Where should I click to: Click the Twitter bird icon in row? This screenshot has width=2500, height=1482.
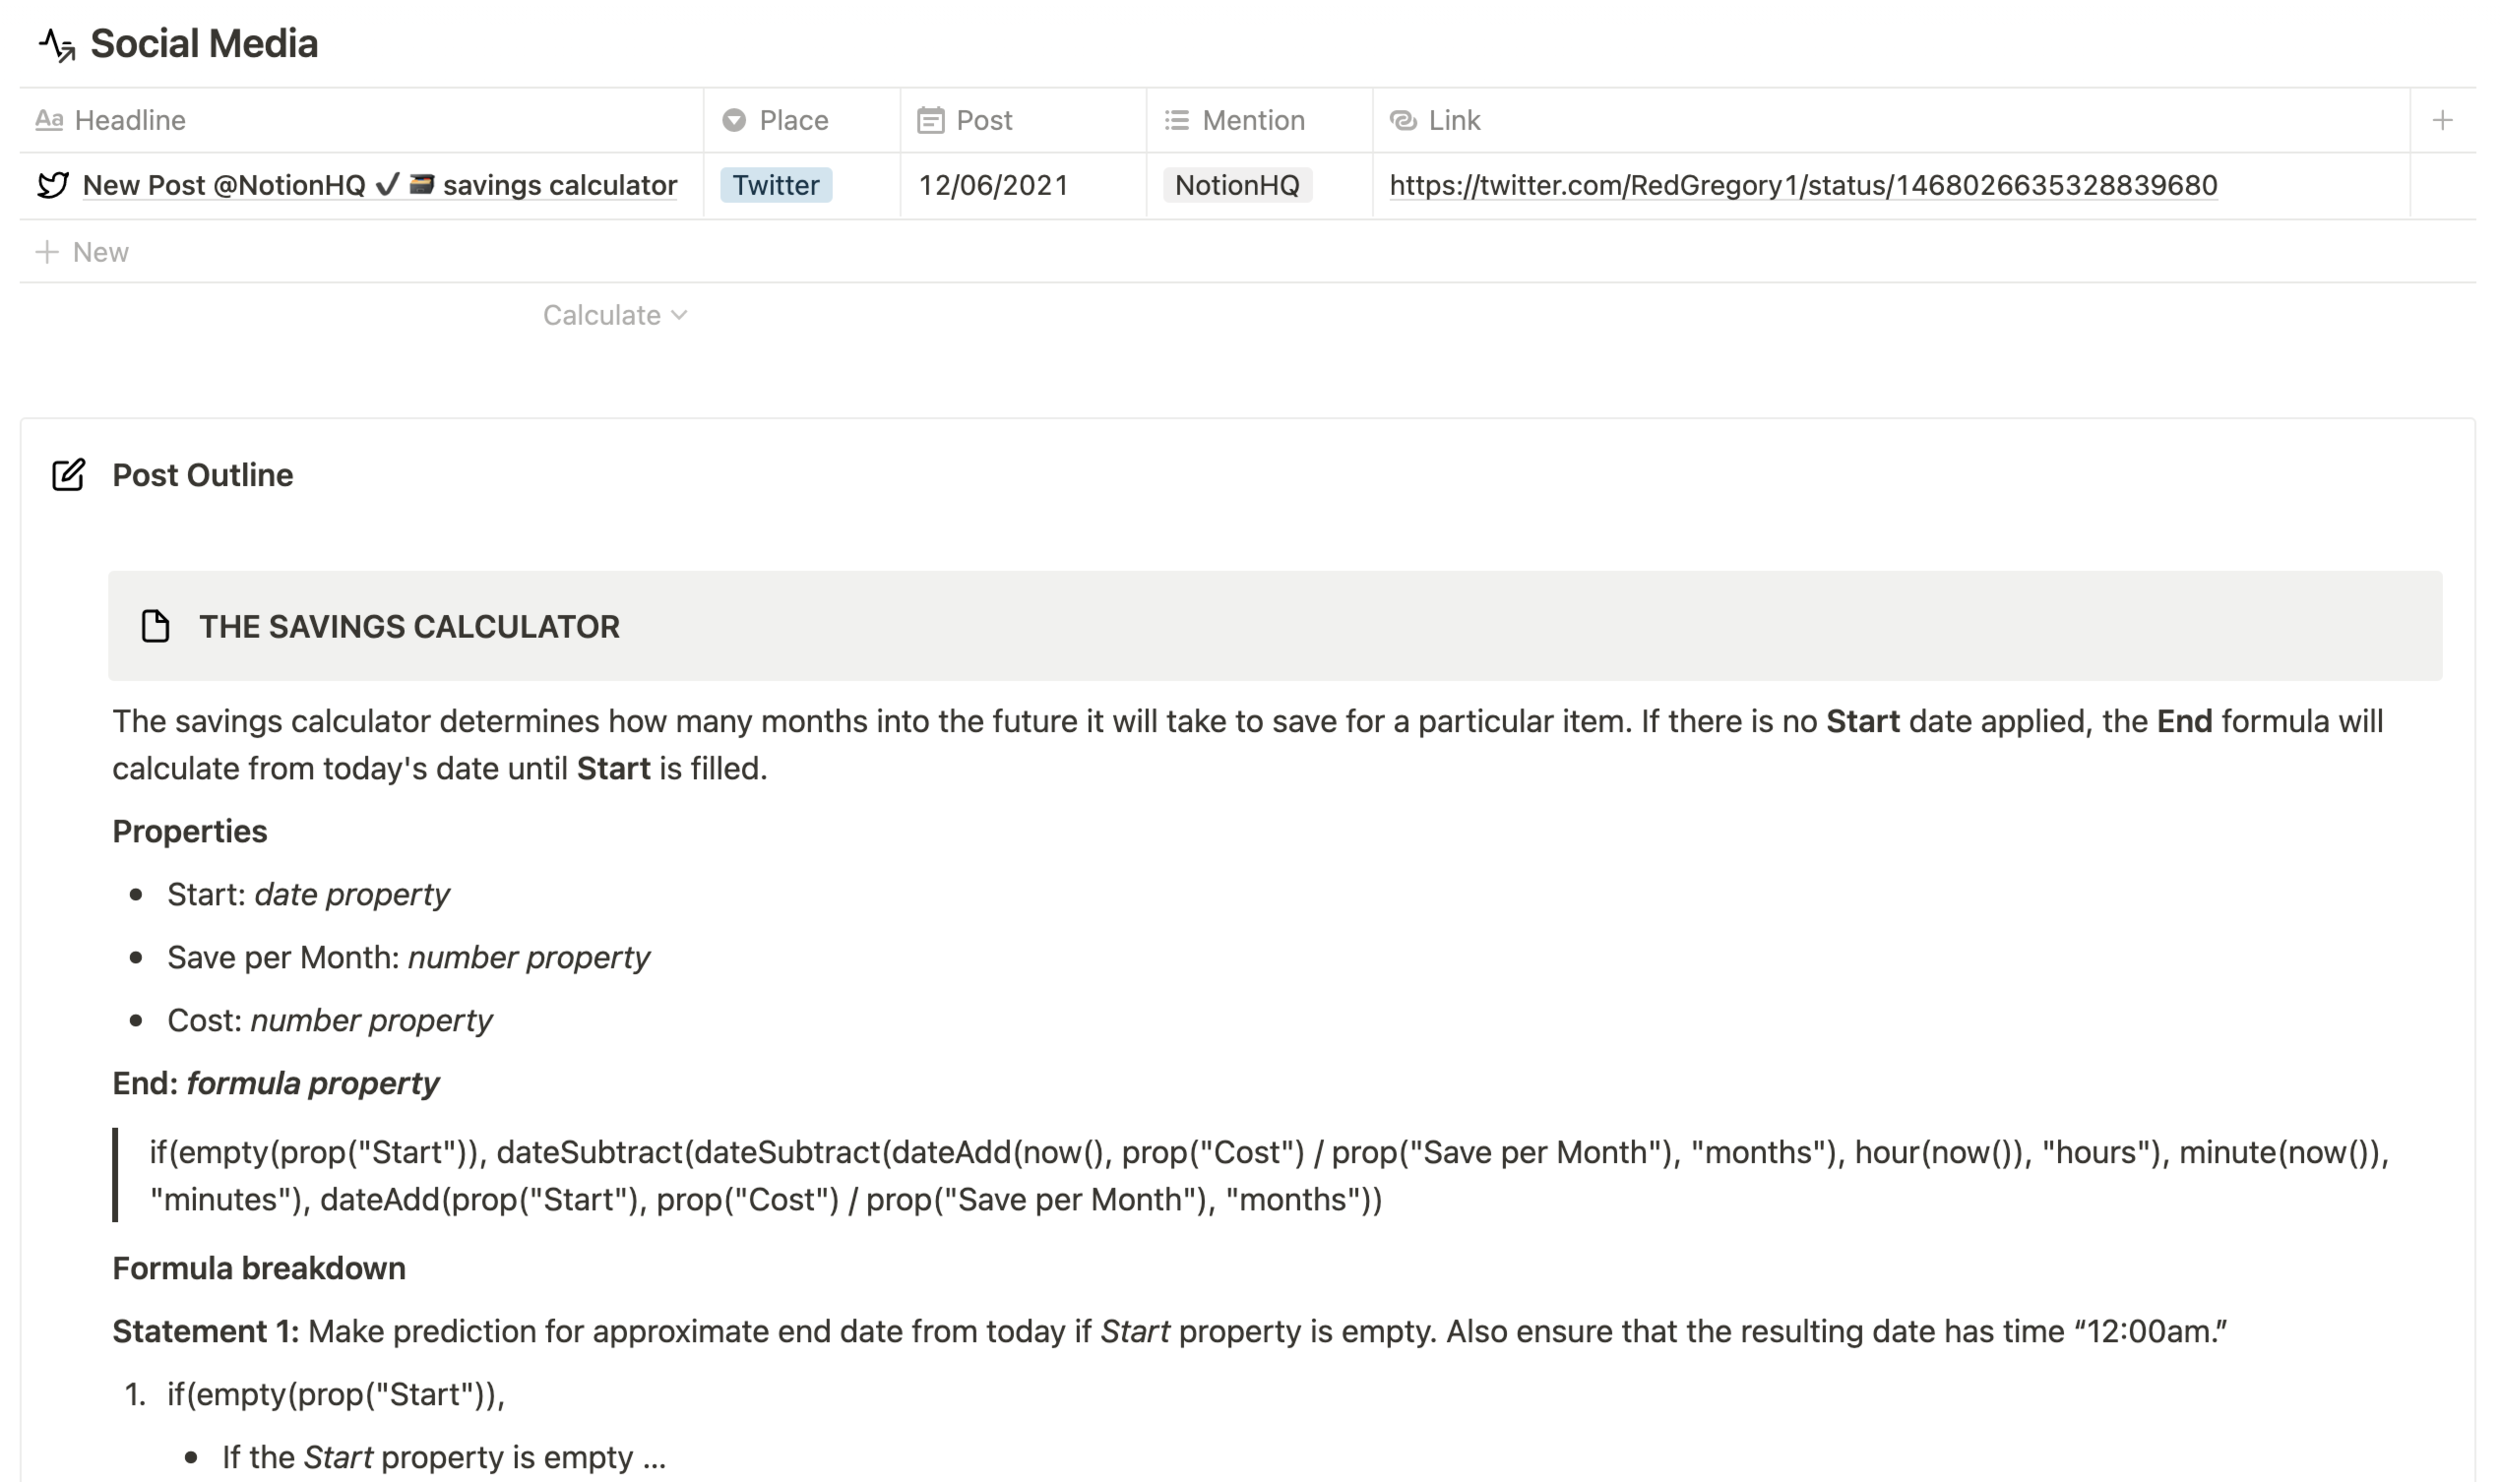click(52, 185)
